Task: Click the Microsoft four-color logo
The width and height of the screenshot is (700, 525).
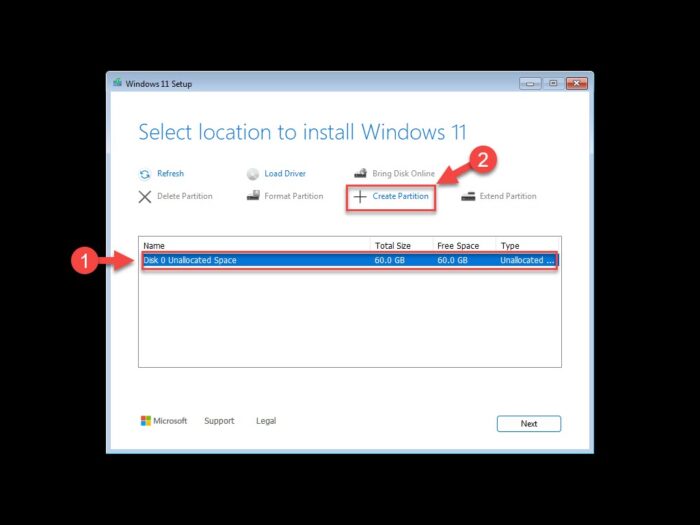Action: tap(146, 421)
